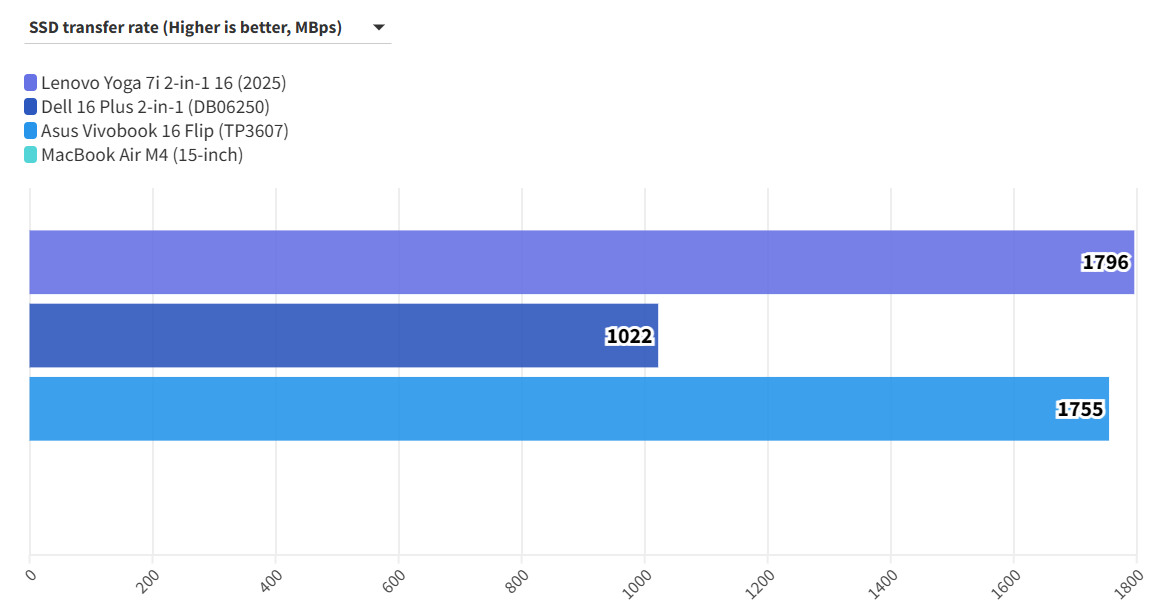Screen dimensions: 1167x613
Task: Click the 600 axis tick label
Action: (x=392, y=582)
